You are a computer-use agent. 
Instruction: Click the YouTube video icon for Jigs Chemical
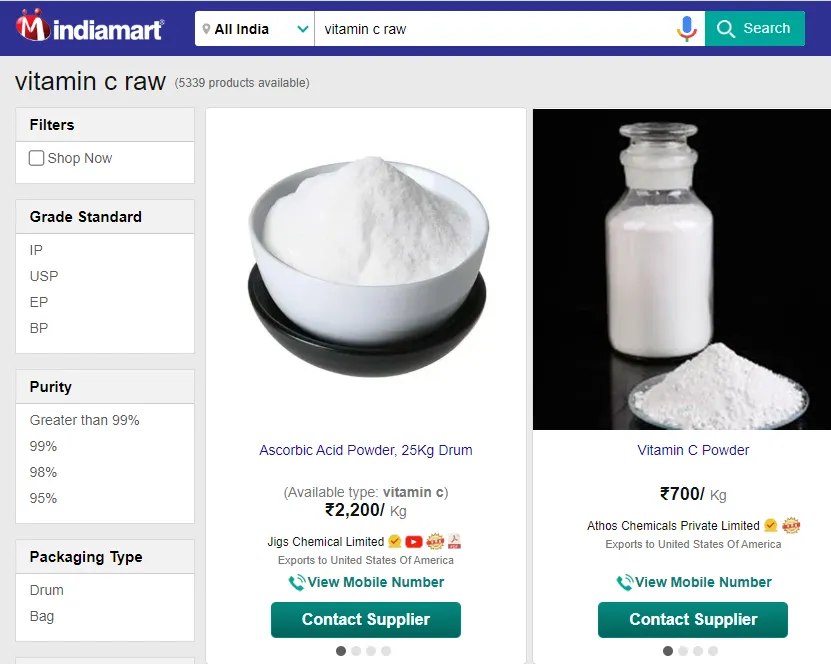(414, 542)
